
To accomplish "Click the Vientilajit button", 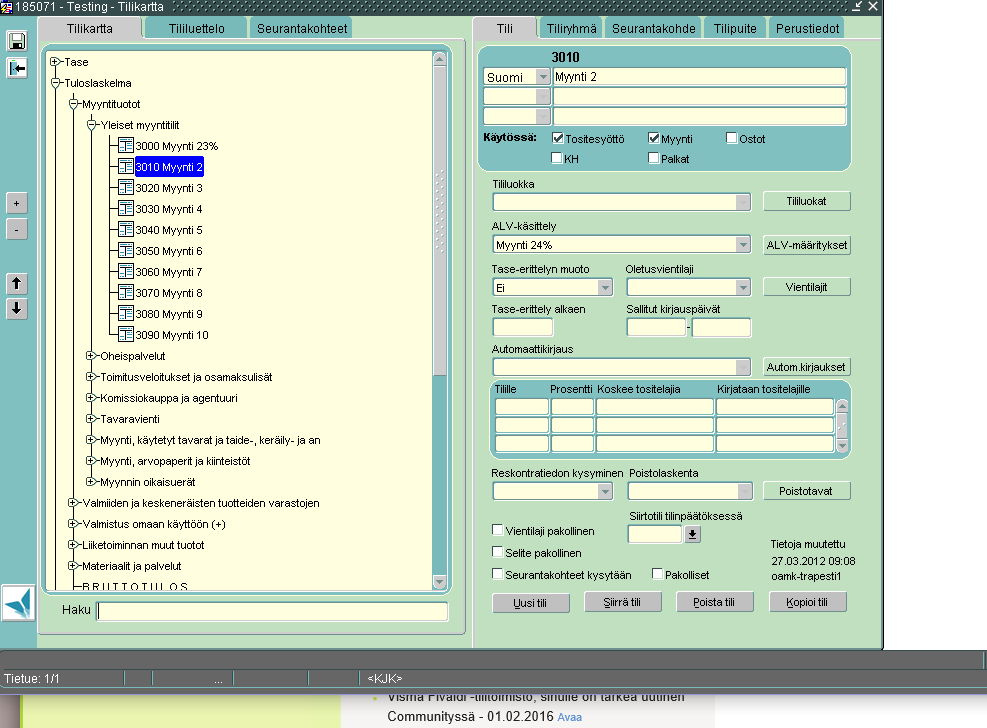I will click(x=806, y=287).
